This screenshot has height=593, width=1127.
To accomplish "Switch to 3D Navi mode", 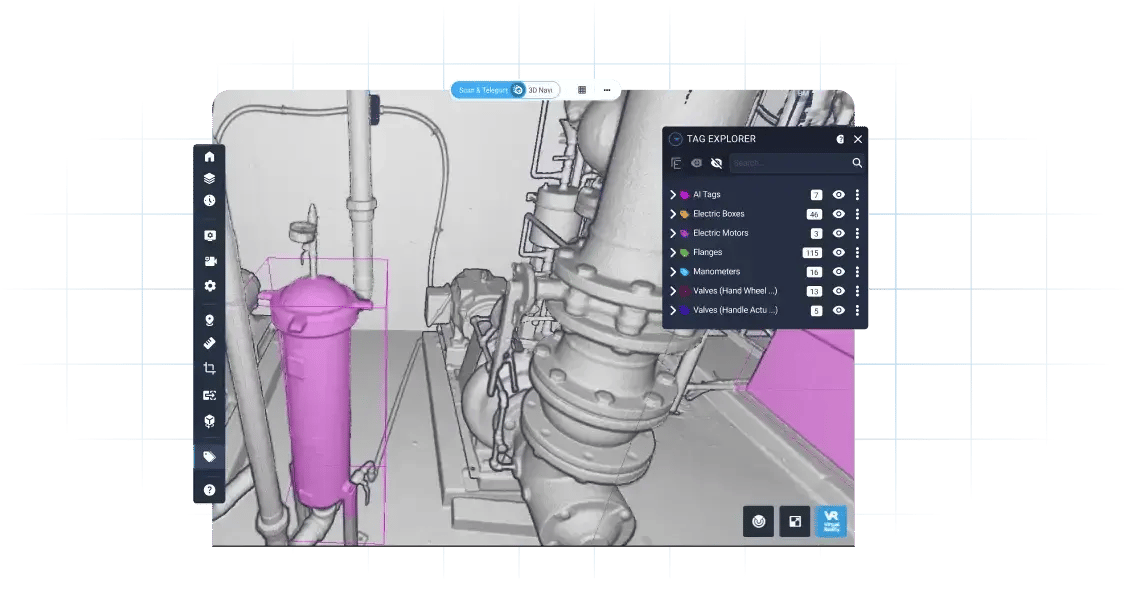I will coord(540,91).
